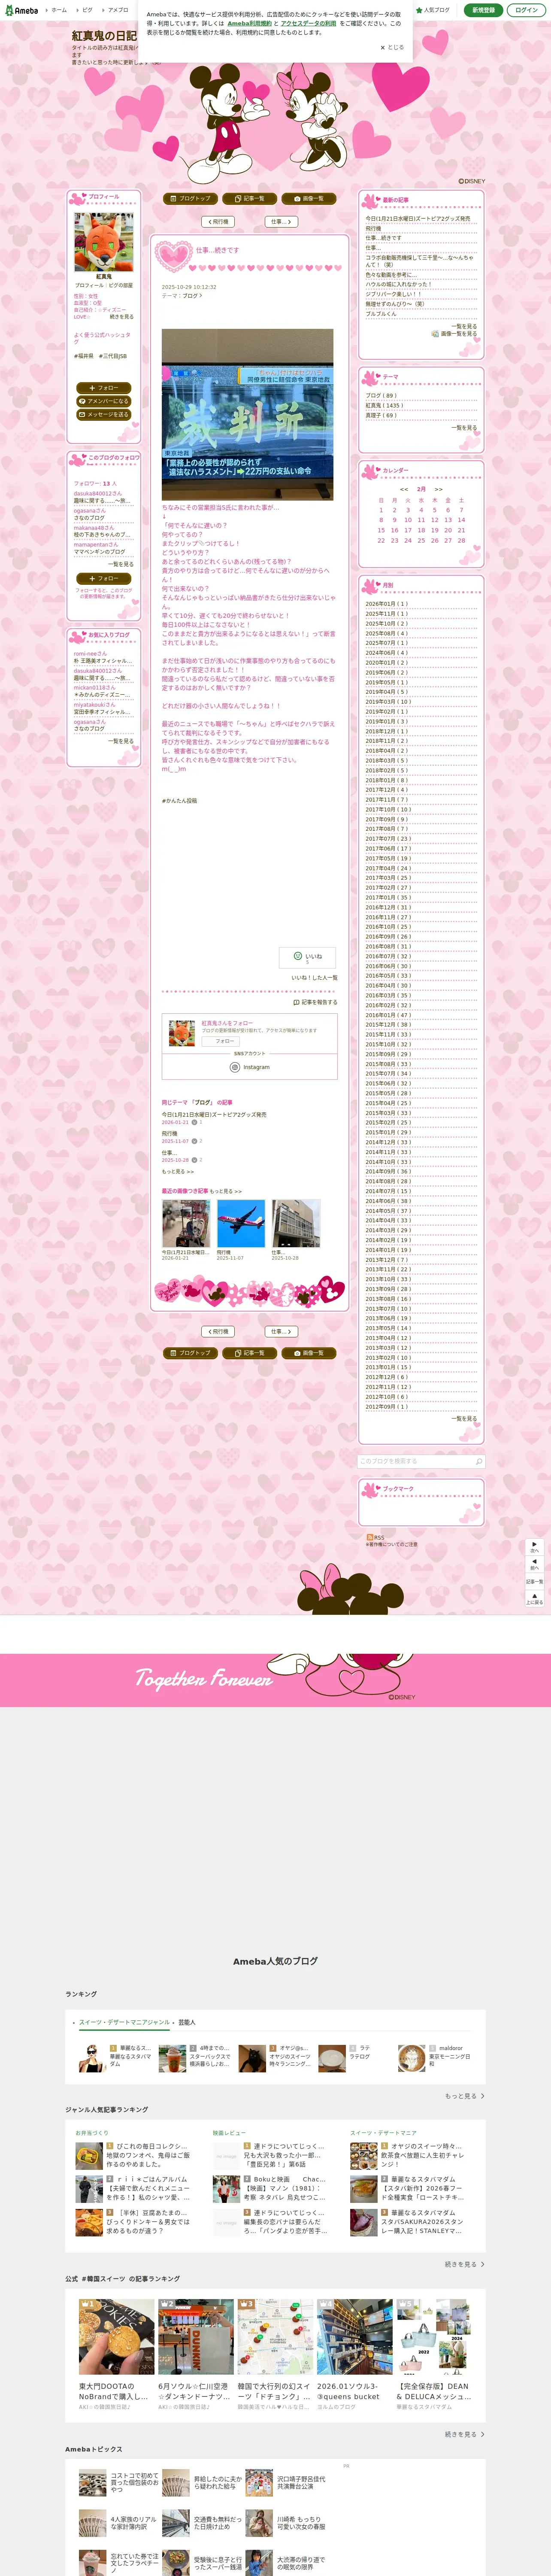This screenshot has width=551, height=2576.
Task: Open recent article ブルブルくん
Action: click(381, 314)
